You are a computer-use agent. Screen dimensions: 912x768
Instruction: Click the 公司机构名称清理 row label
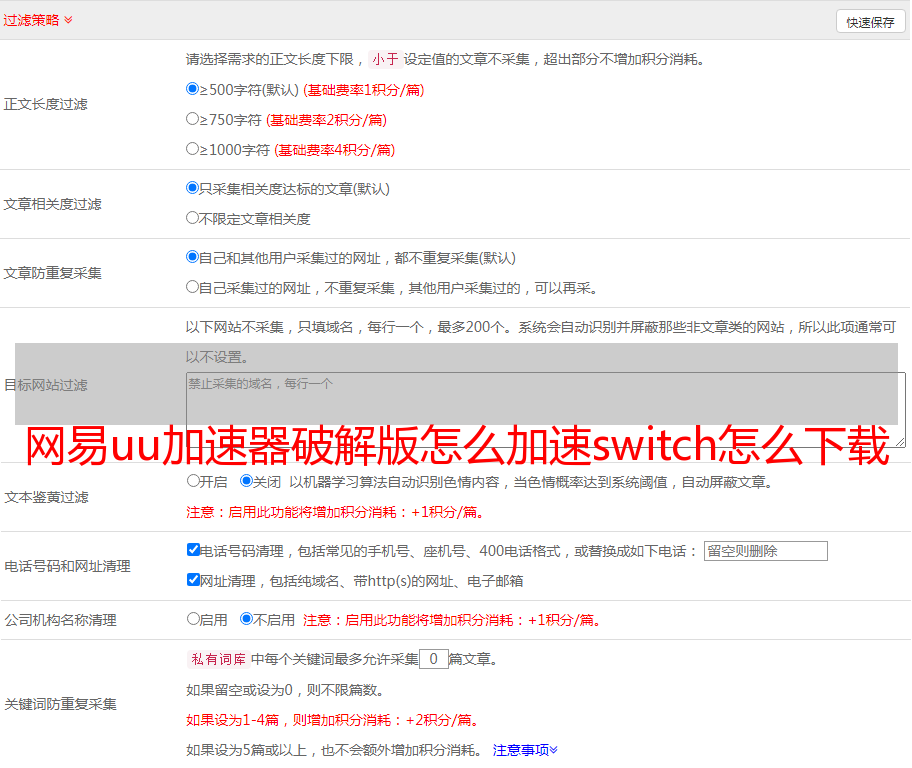pyautogui.click(x=60, y=620)
